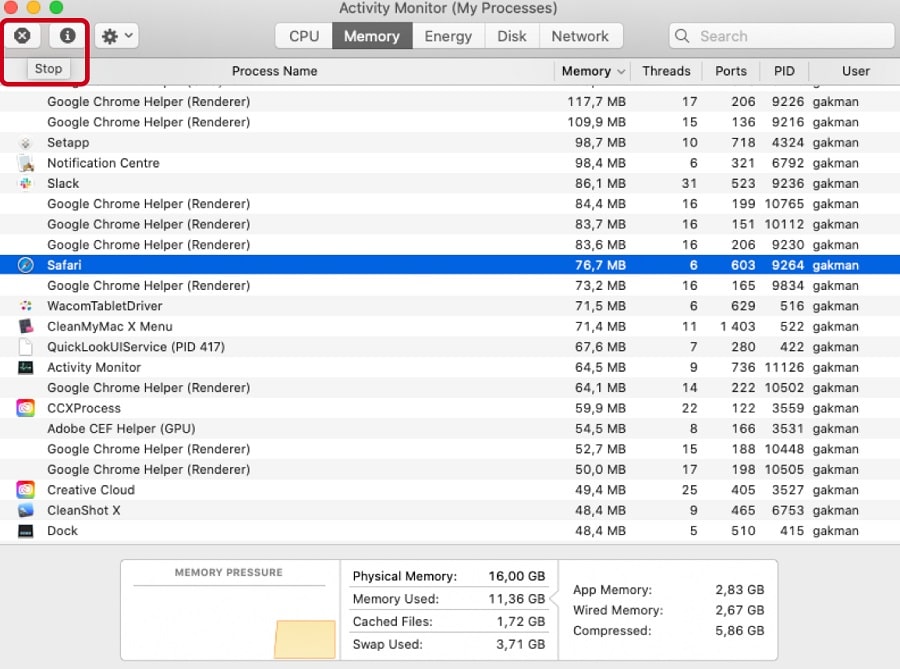Click Safari's 76,7 MB memory cell
900x669 pixels.
tap(600, 265)
